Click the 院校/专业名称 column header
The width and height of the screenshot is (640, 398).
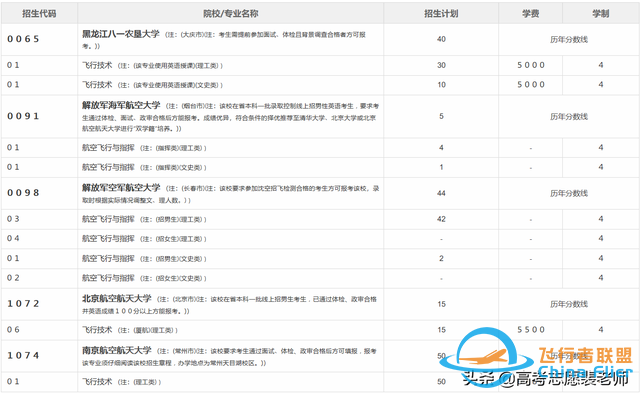[x=231, y=13]
